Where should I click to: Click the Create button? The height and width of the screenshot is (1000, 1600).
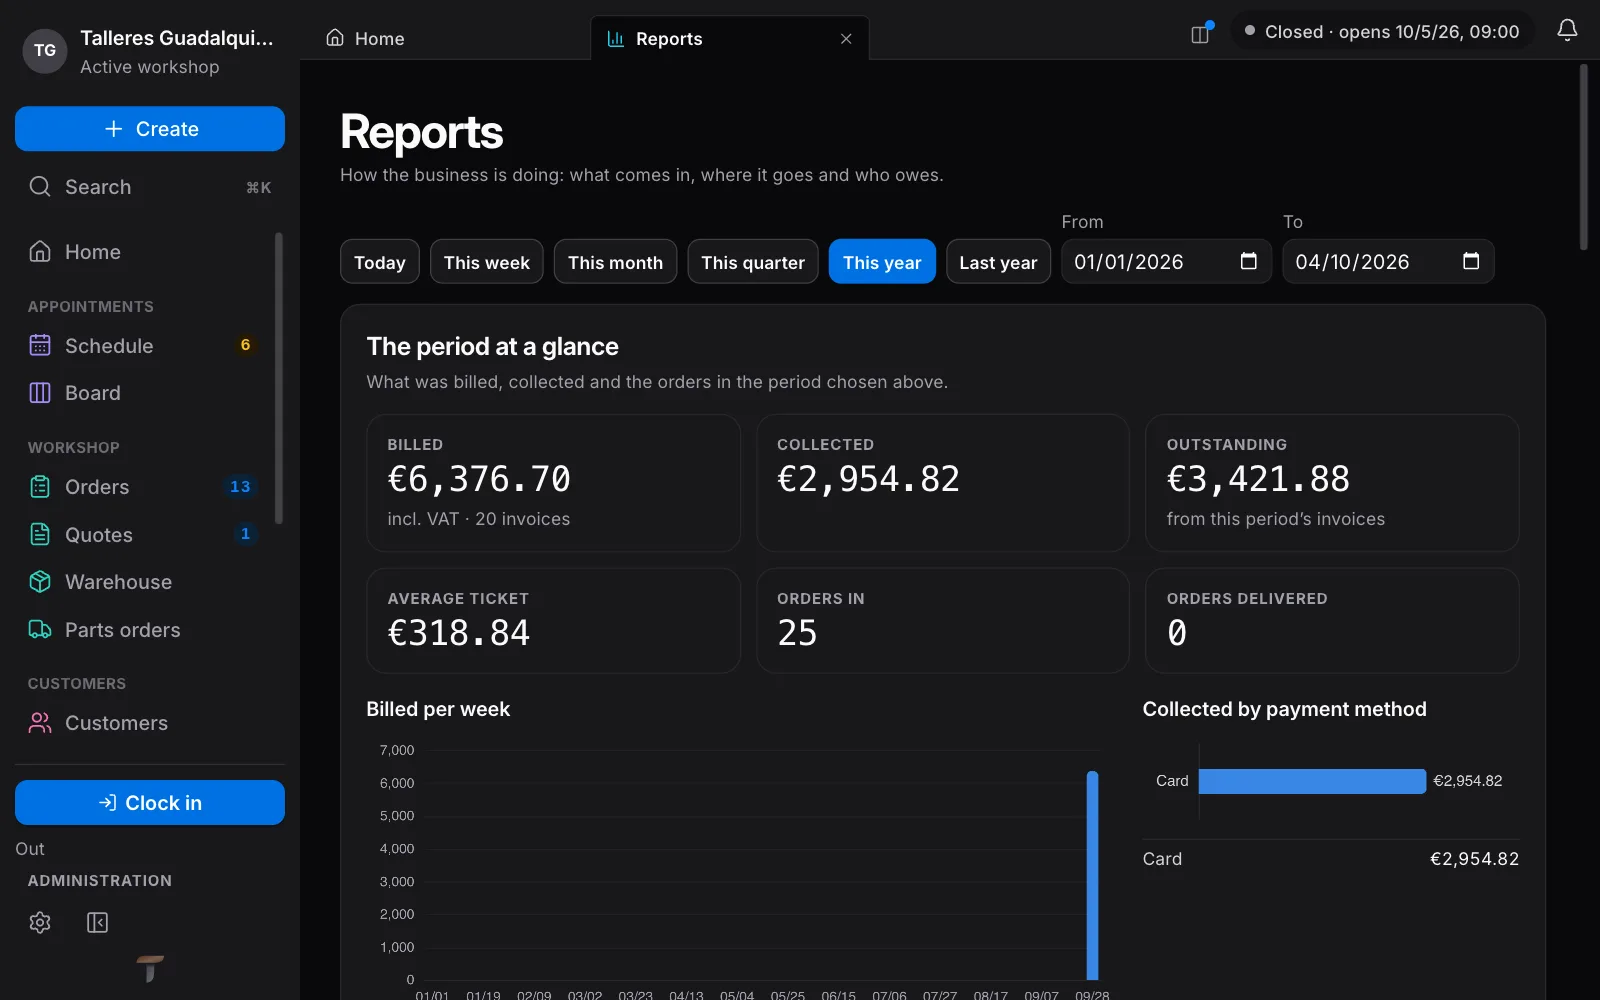pyautogui.click(x=150, y=129)
